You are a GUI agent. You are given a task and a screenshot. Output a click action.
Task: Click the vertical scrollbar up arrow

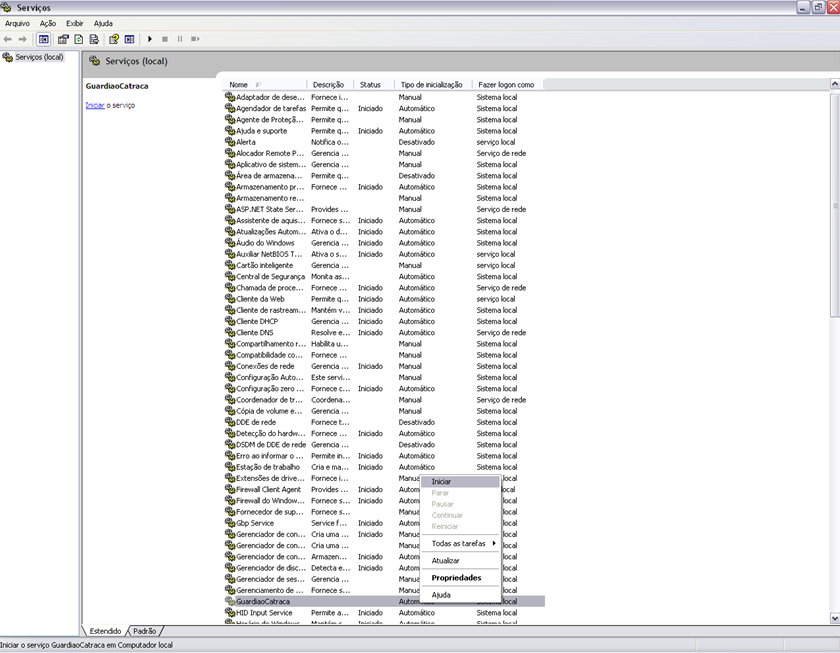[835, 84]
